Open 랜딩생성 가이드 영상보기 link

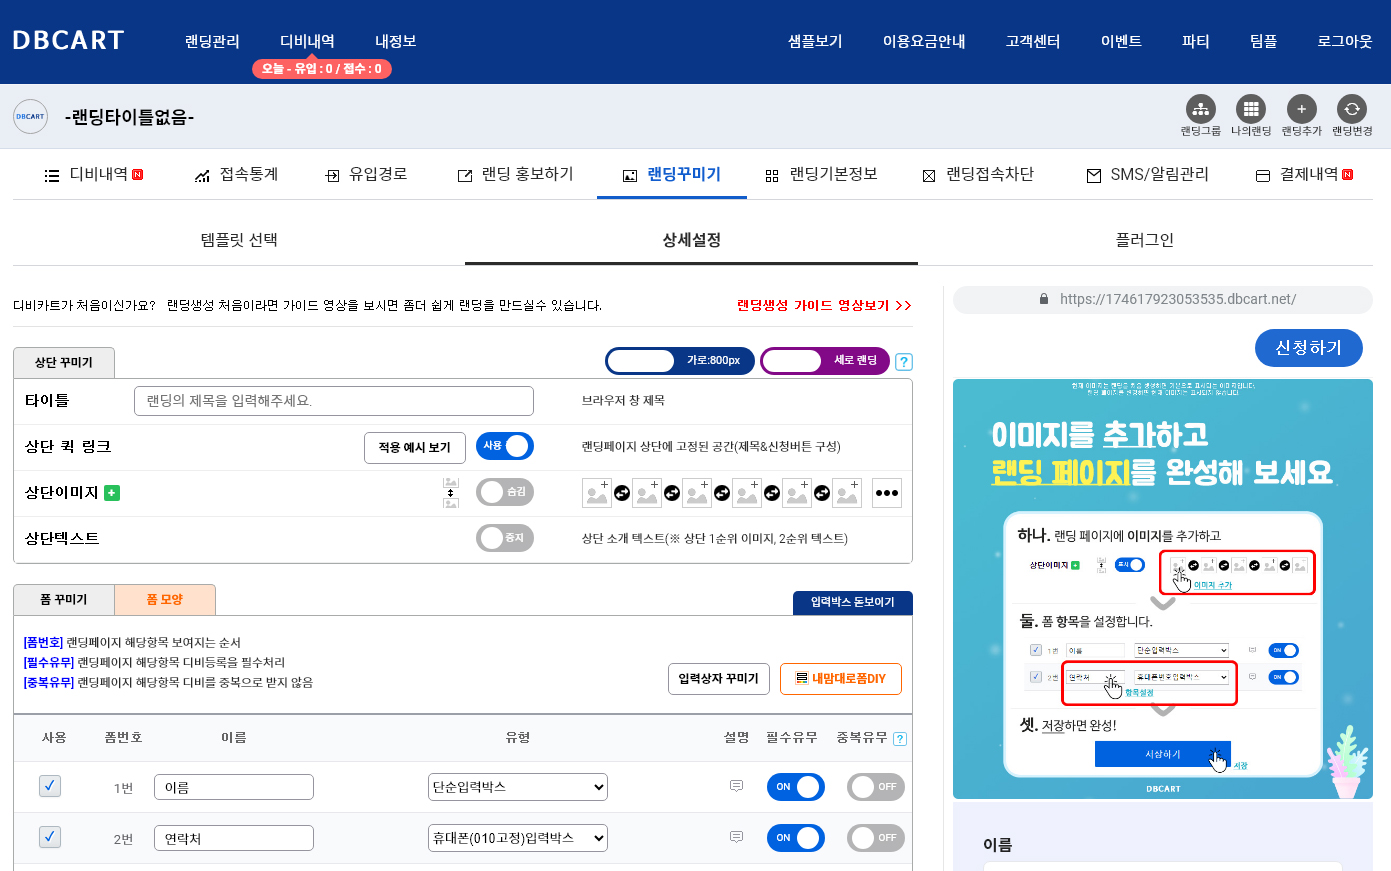pos(824,306)
